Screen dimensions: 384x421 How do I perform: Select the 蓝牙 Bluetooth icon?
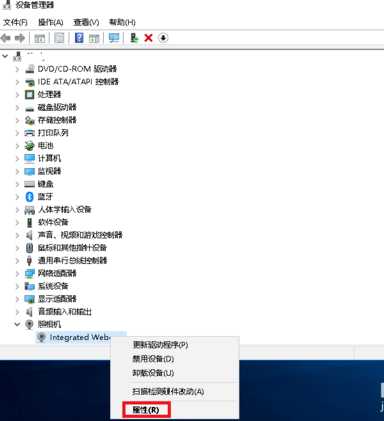30,197
